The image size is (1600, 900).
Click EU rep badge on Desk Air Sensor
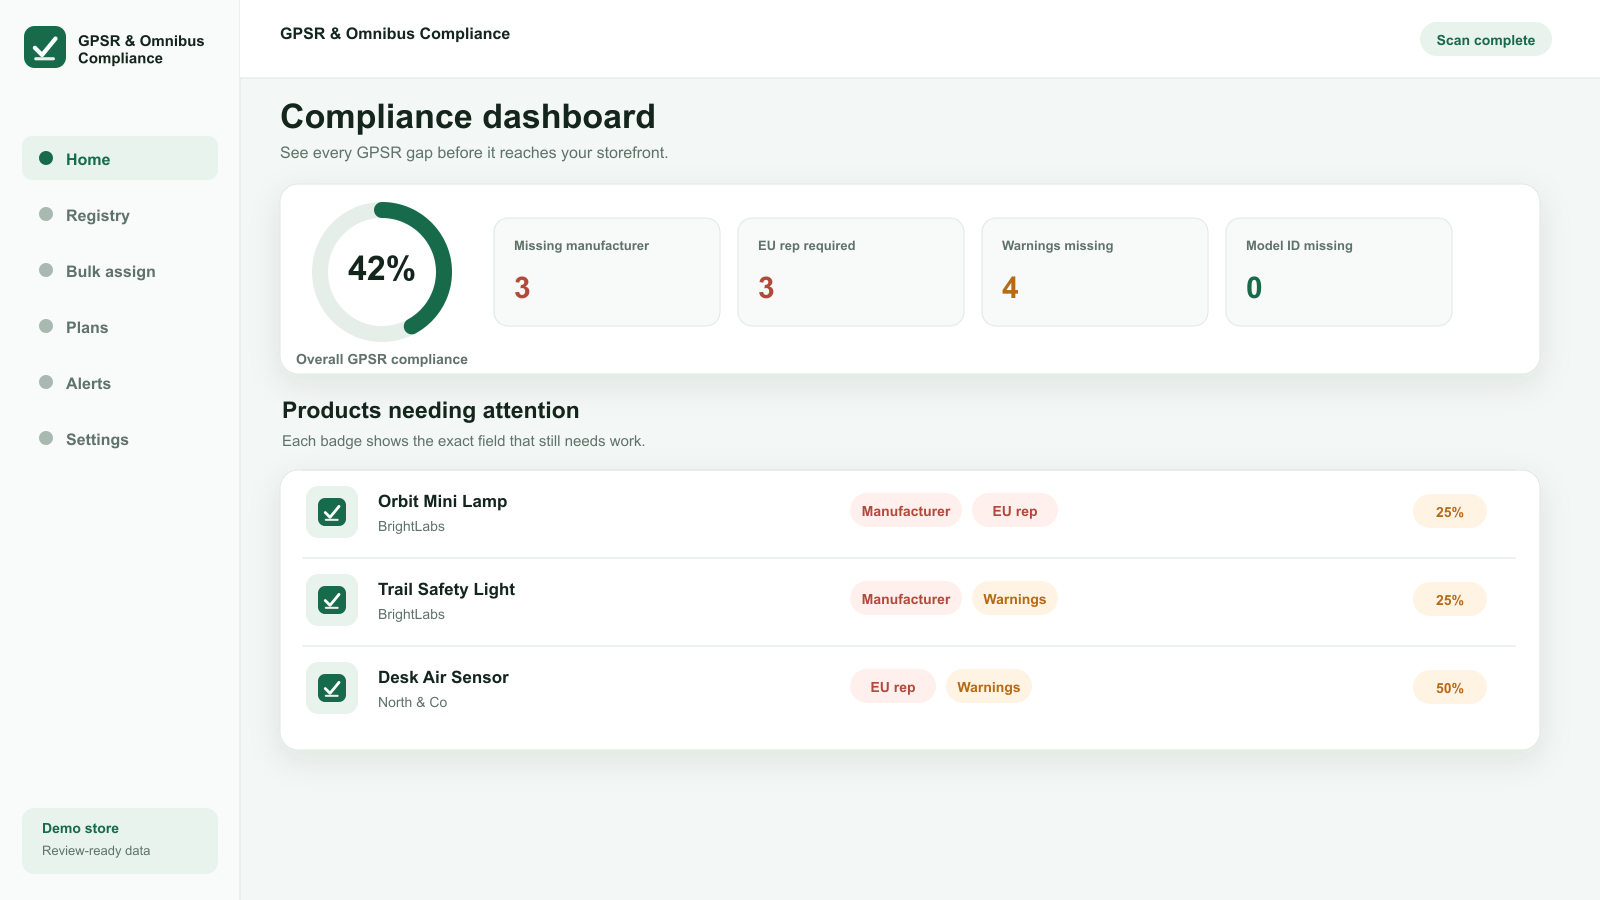tap(893, 686)
